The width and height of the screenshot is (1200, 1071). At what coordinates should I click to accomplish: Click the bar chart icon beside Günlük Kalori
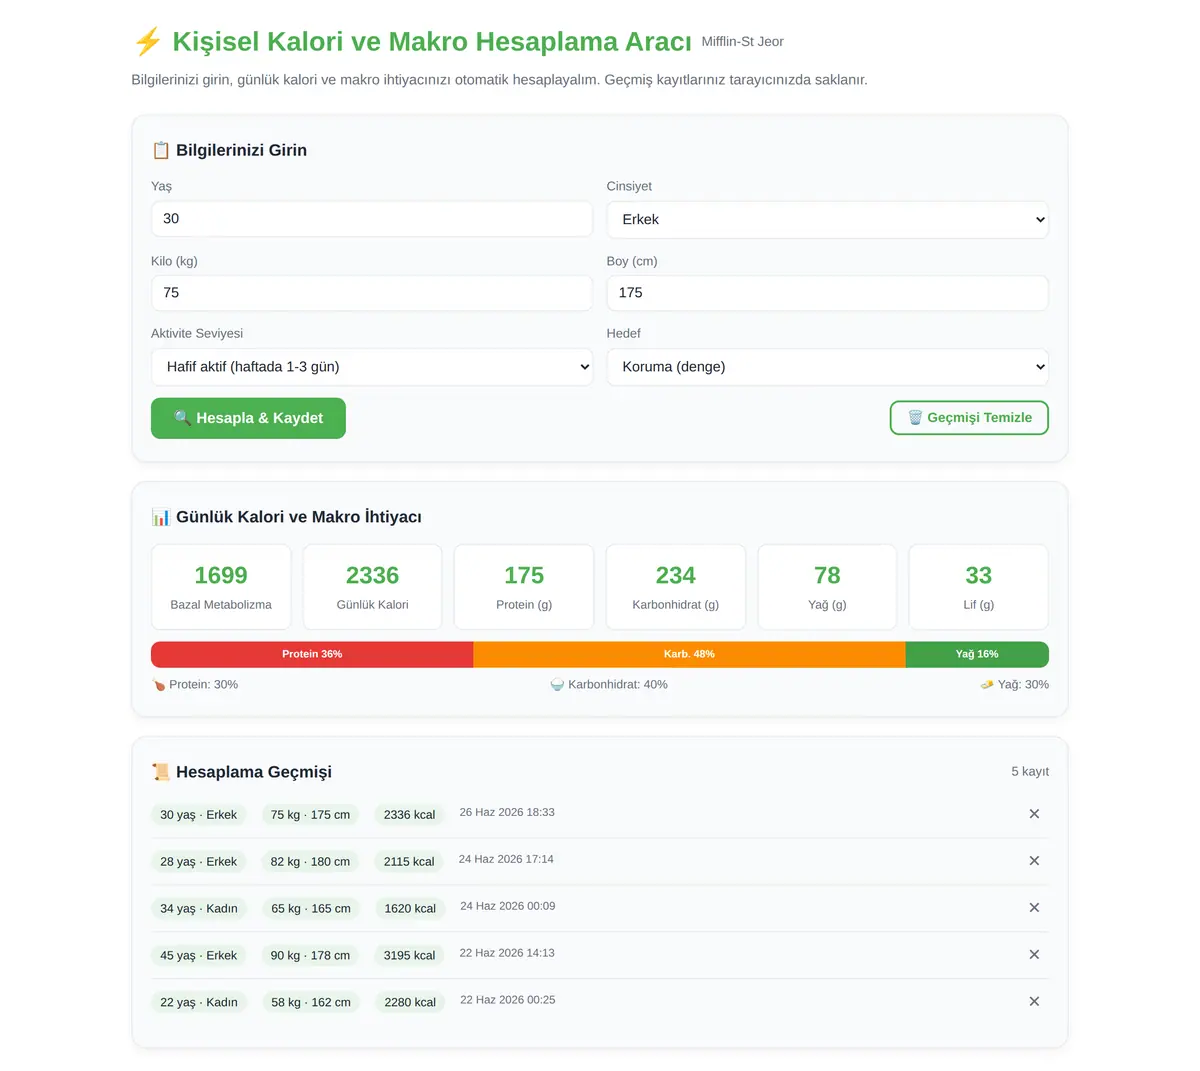tap(161, 517)
